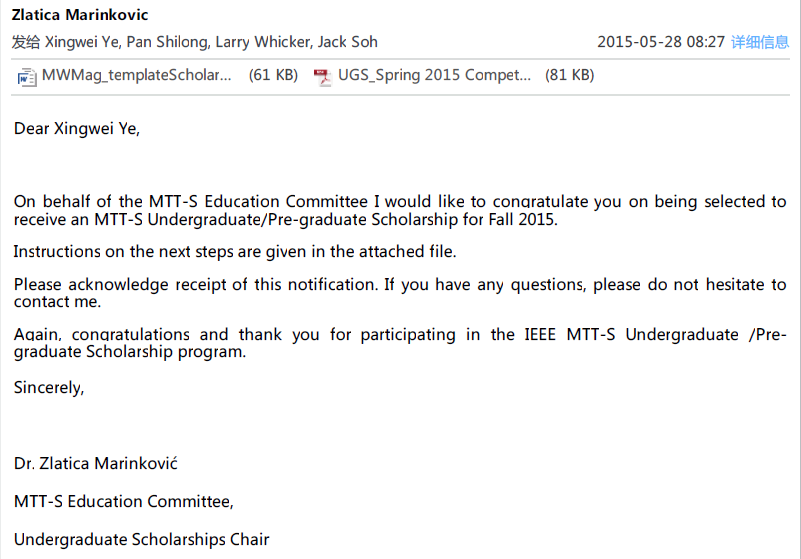The width and height of the screenshot is (801, 559).
Task: Click sender name Zlatica Marinkovic in header
Action: pyautogui.click(x=79, y=15)
